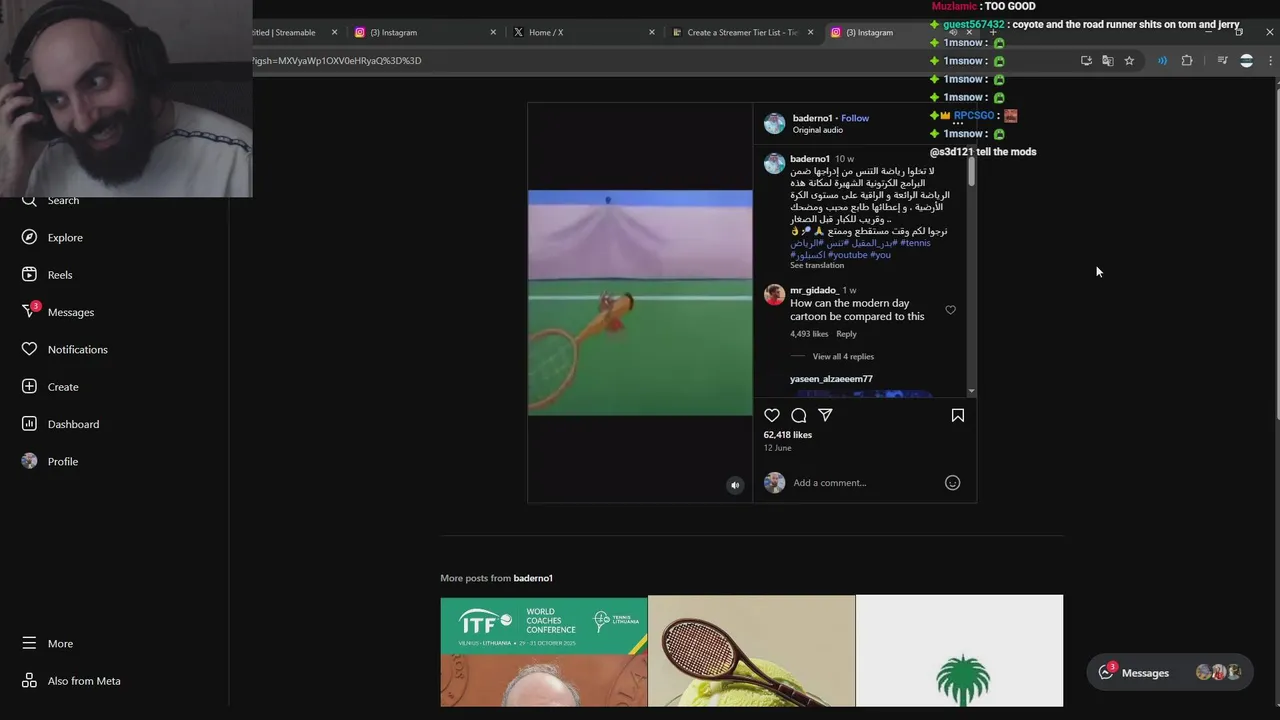The width and height of the screenshot is (1280, 720).
Task: Bookmark page with browser star icon
Action: pyautogui.click(x=1129, y=61)
